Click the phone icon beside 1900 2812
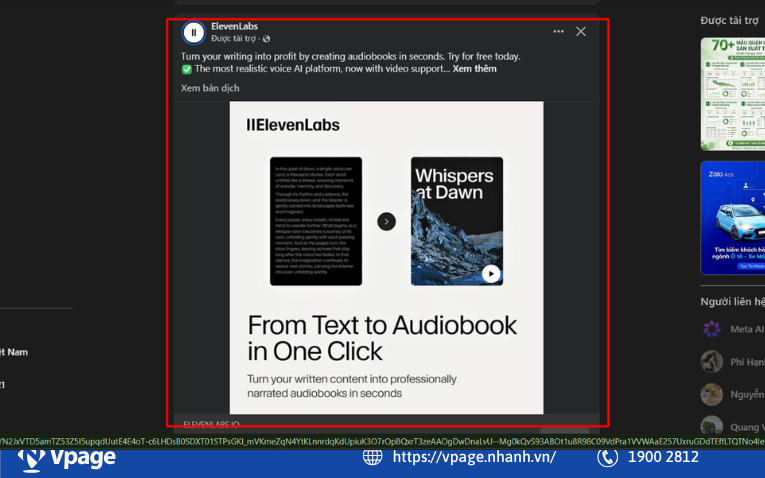This screenshot has height=478, width=765. 607,457
